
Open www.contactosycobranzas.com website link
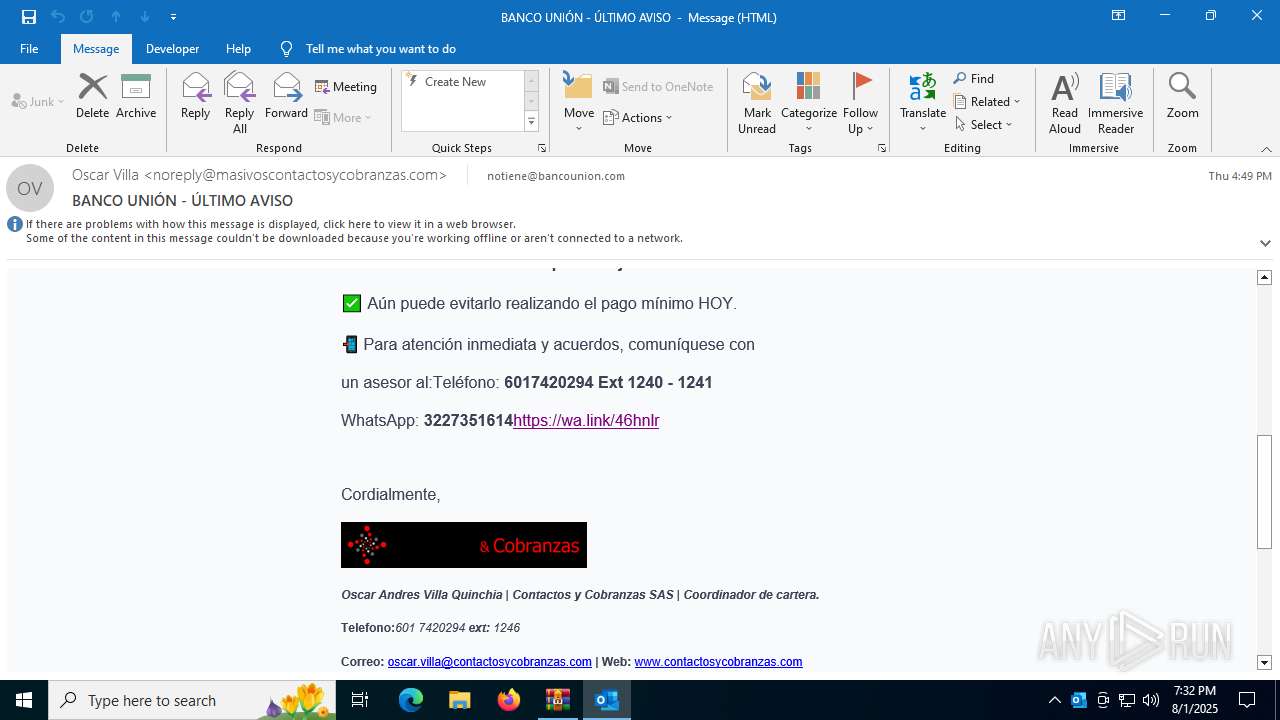pos(718,662)
